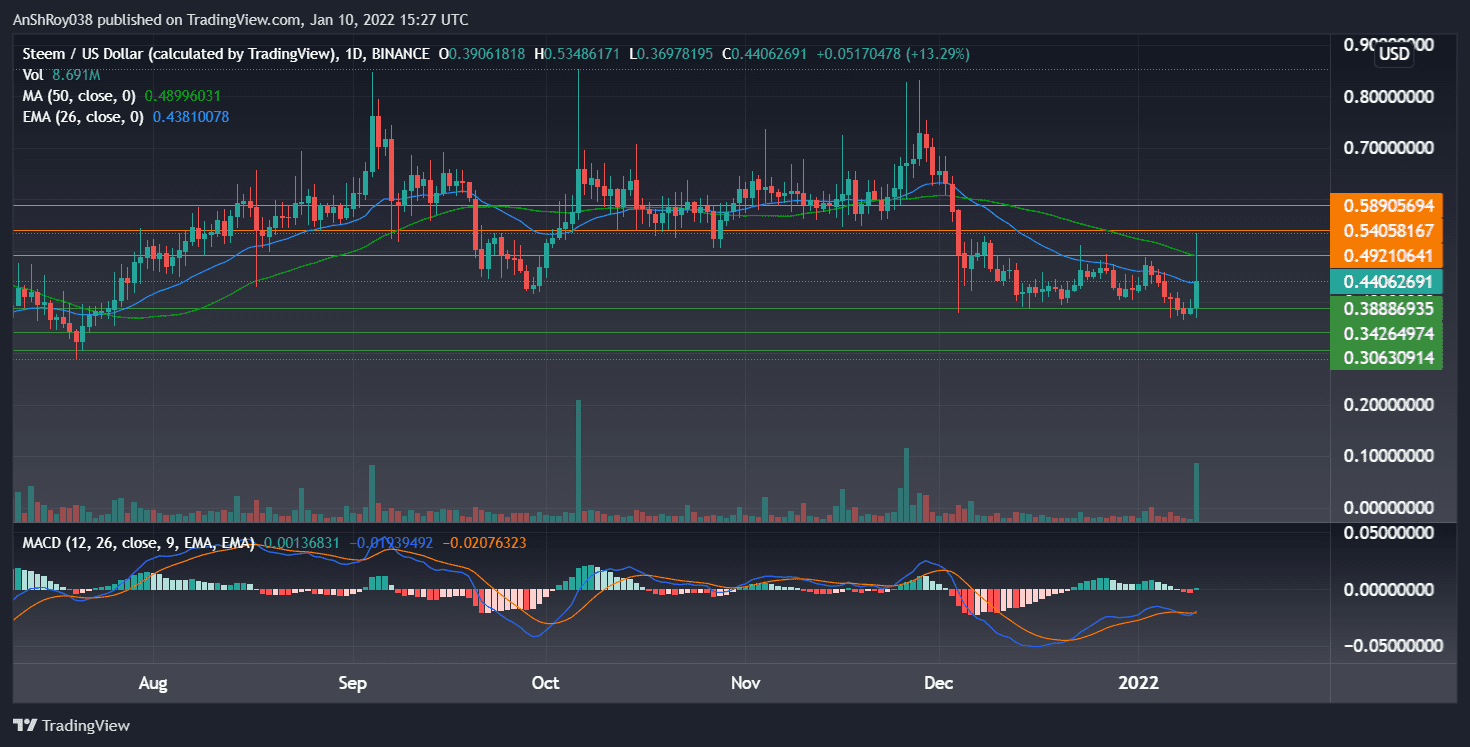Click the 0.80000000 value on the price scale

click(1388, 95)
